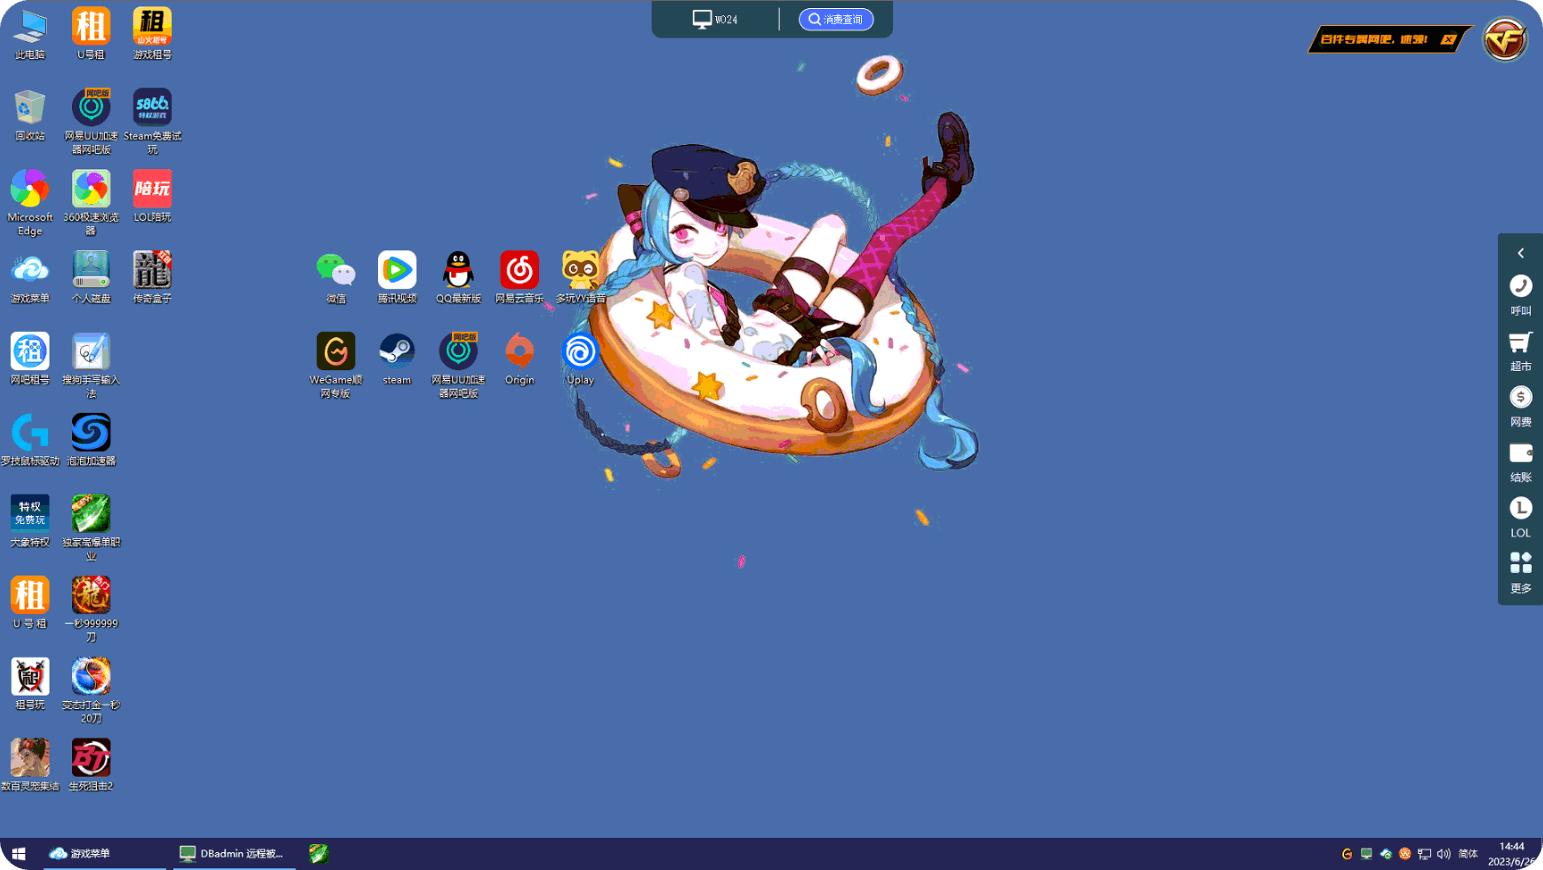
Task: Open volume speaker tray icon
Action: click(1444, 854)
